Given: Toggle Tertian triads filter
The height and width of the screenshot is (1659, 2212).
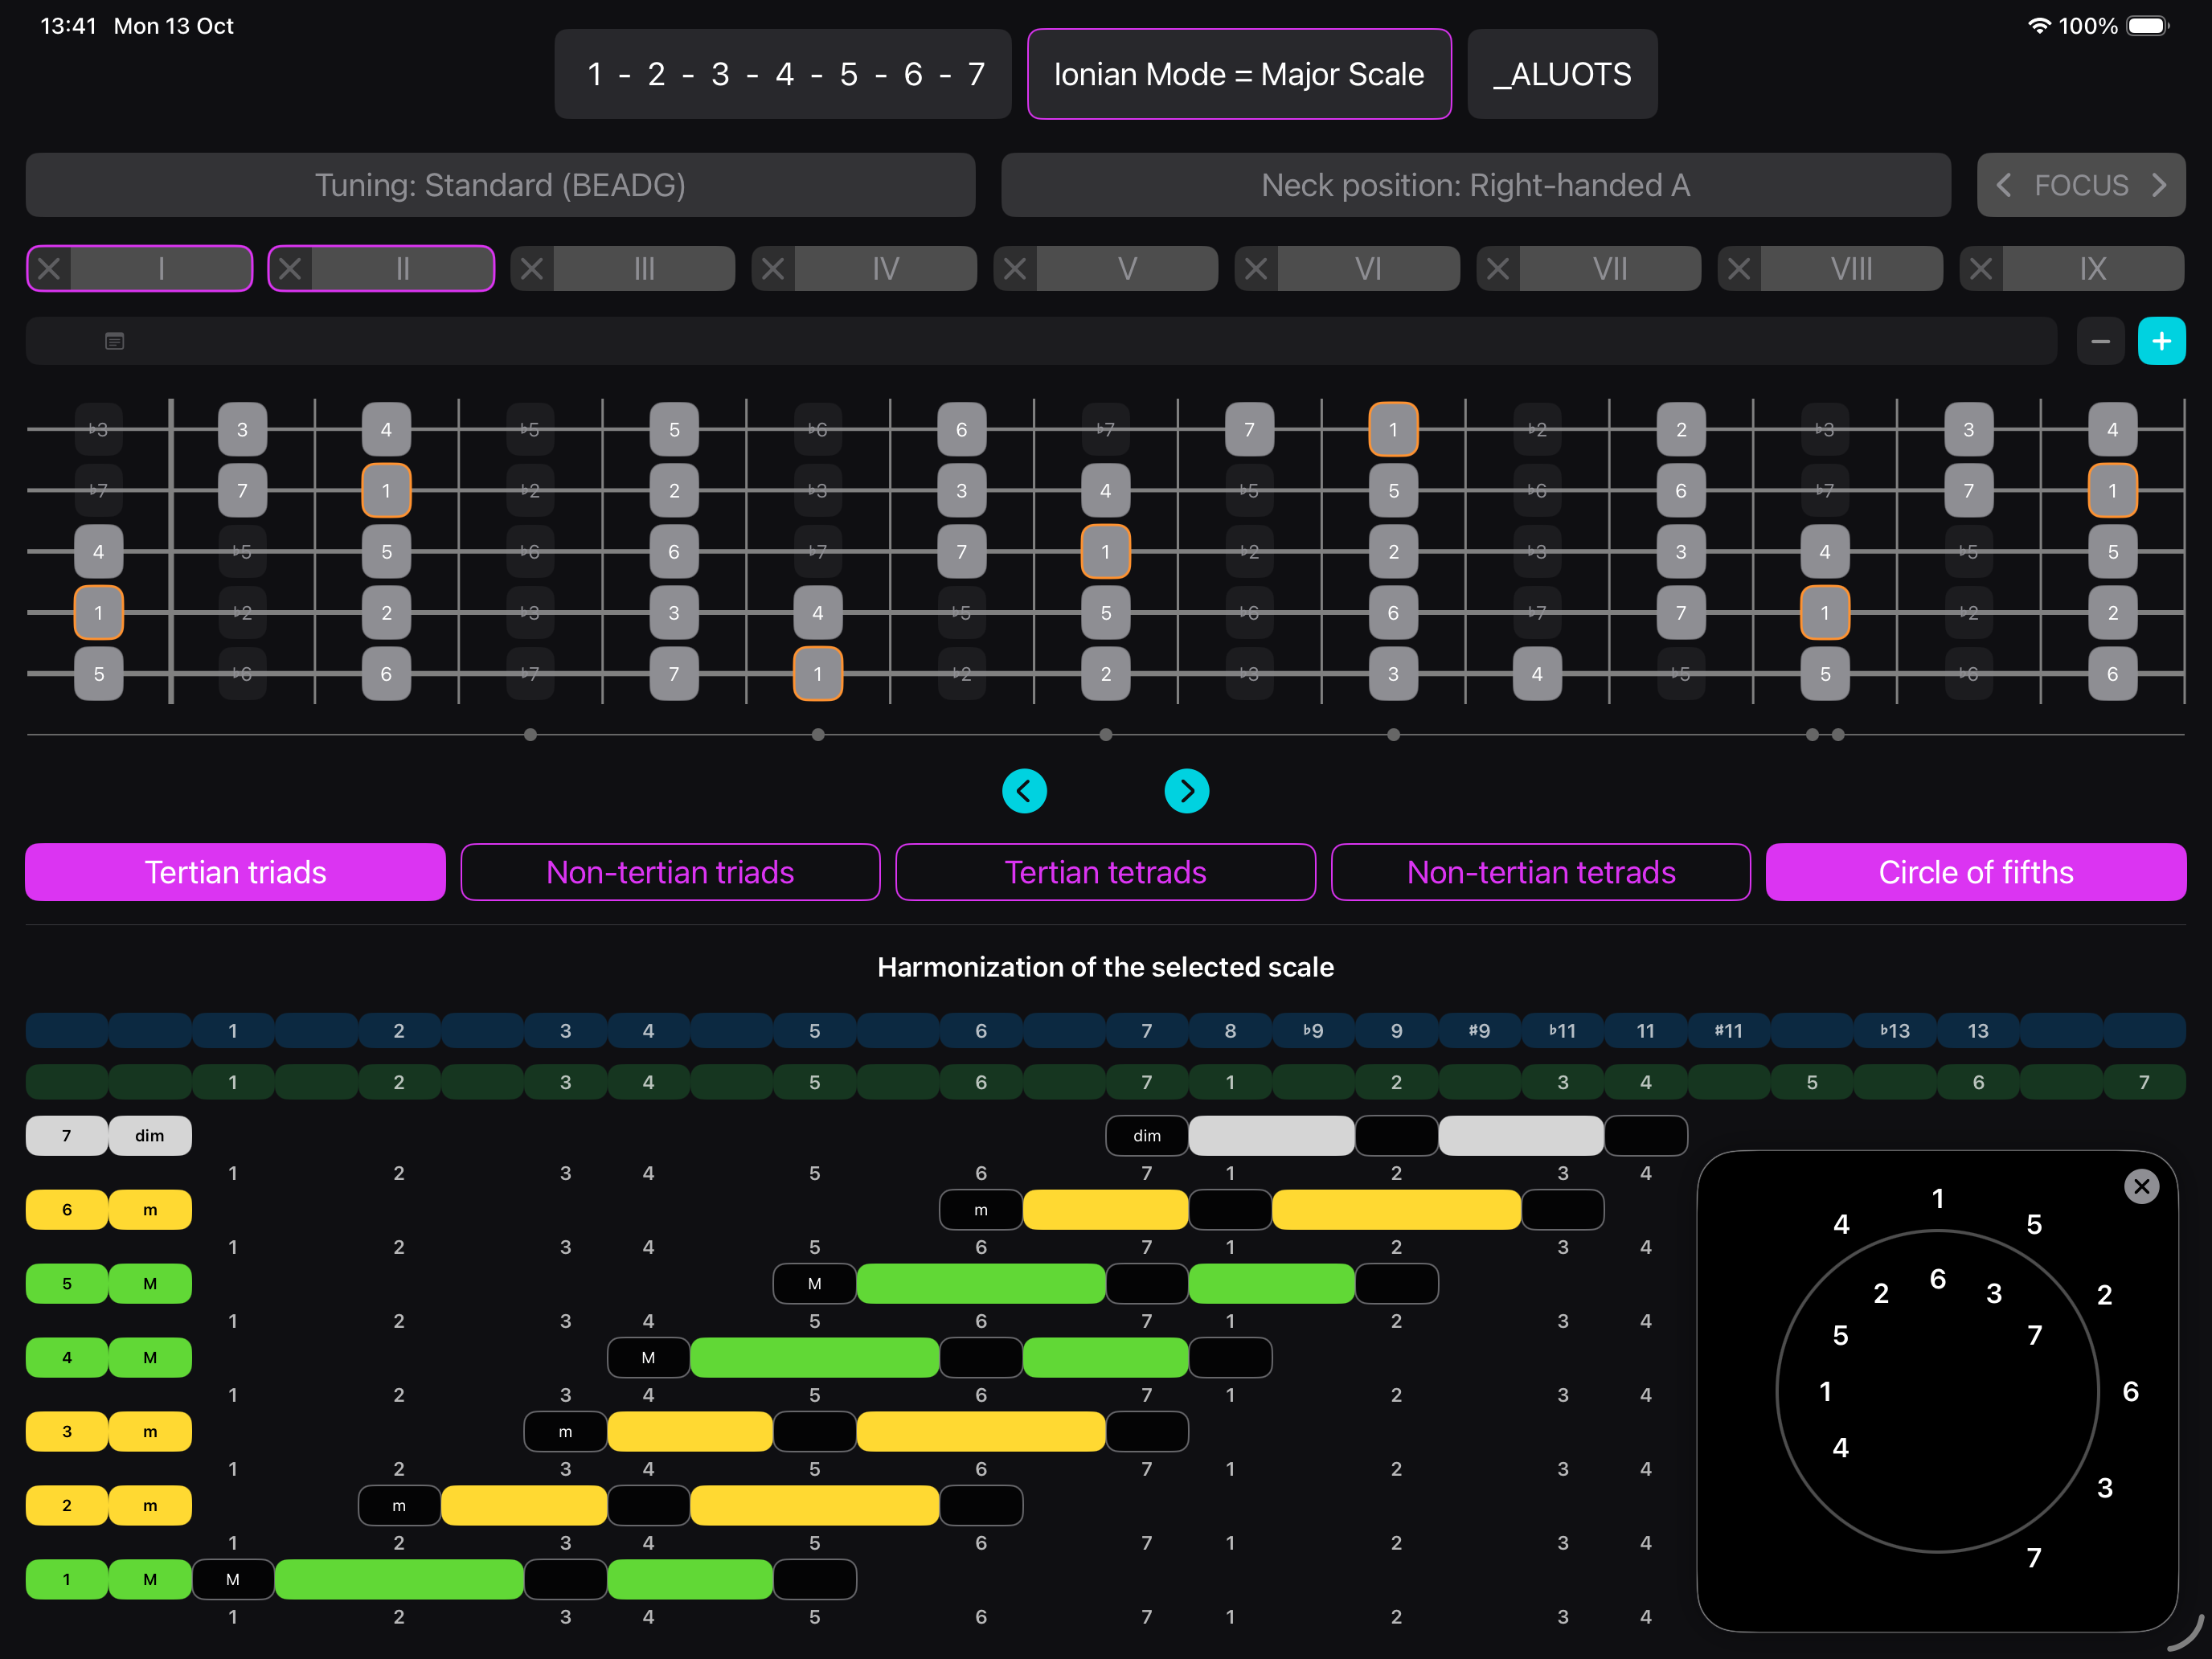Looking at the screenshot, I should pos(235,872).
